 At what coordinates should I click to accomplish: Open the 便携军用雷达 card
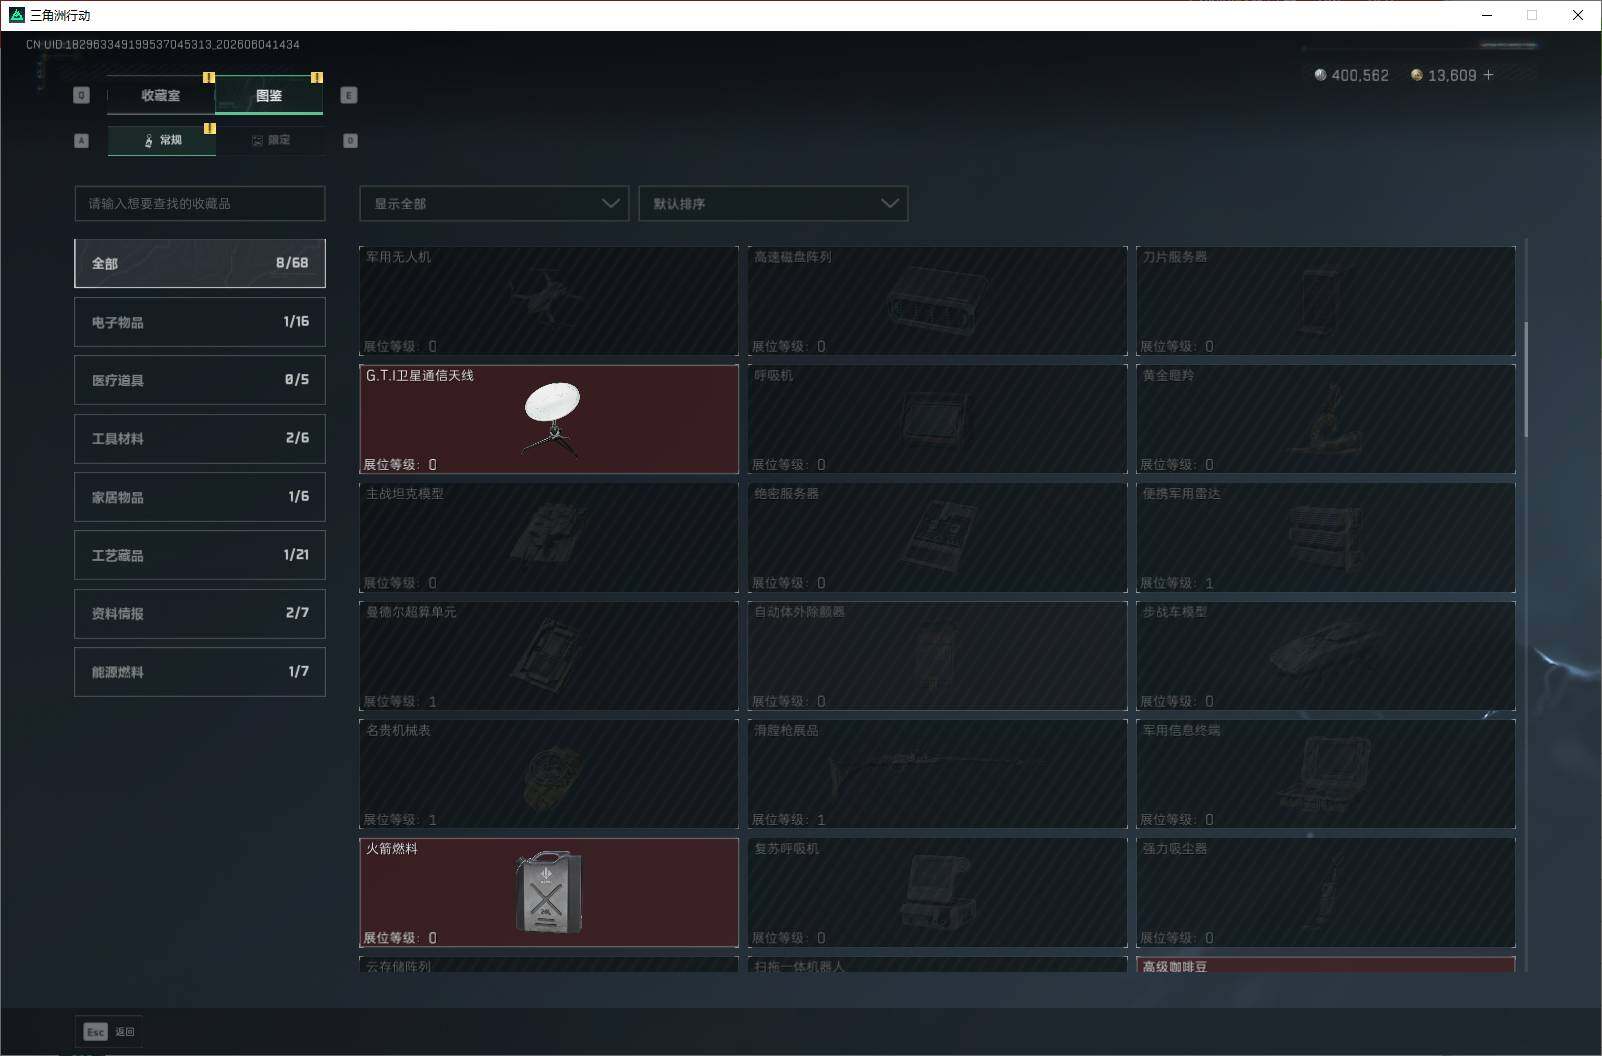point(1326,537)
